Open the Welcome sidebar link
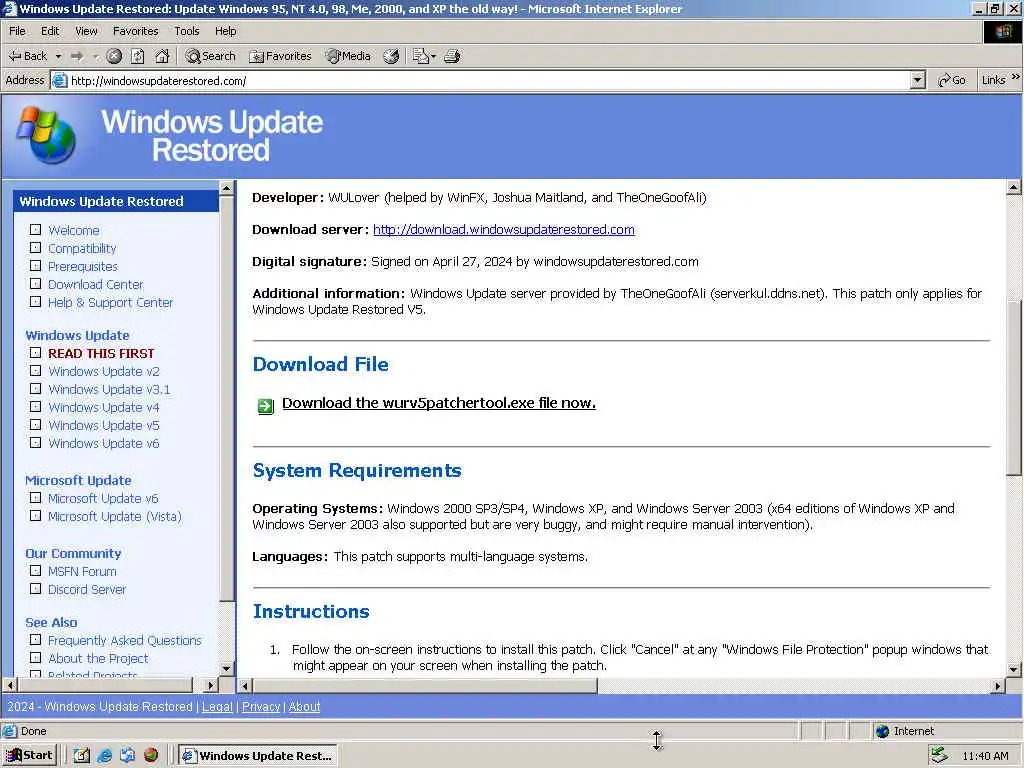The image size is (1024, 768). pyautogui.click(x=74, y=231)
